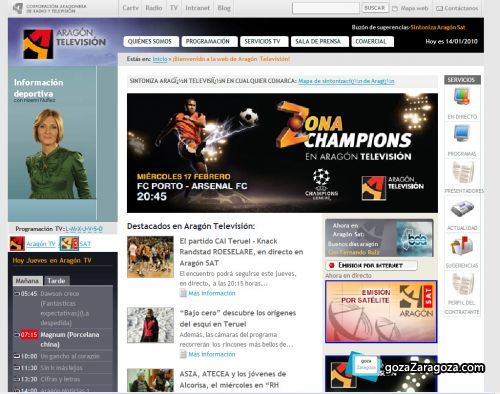Open Intranet in top bar
This screenshot has height=394, width=500.
point(198,8)
